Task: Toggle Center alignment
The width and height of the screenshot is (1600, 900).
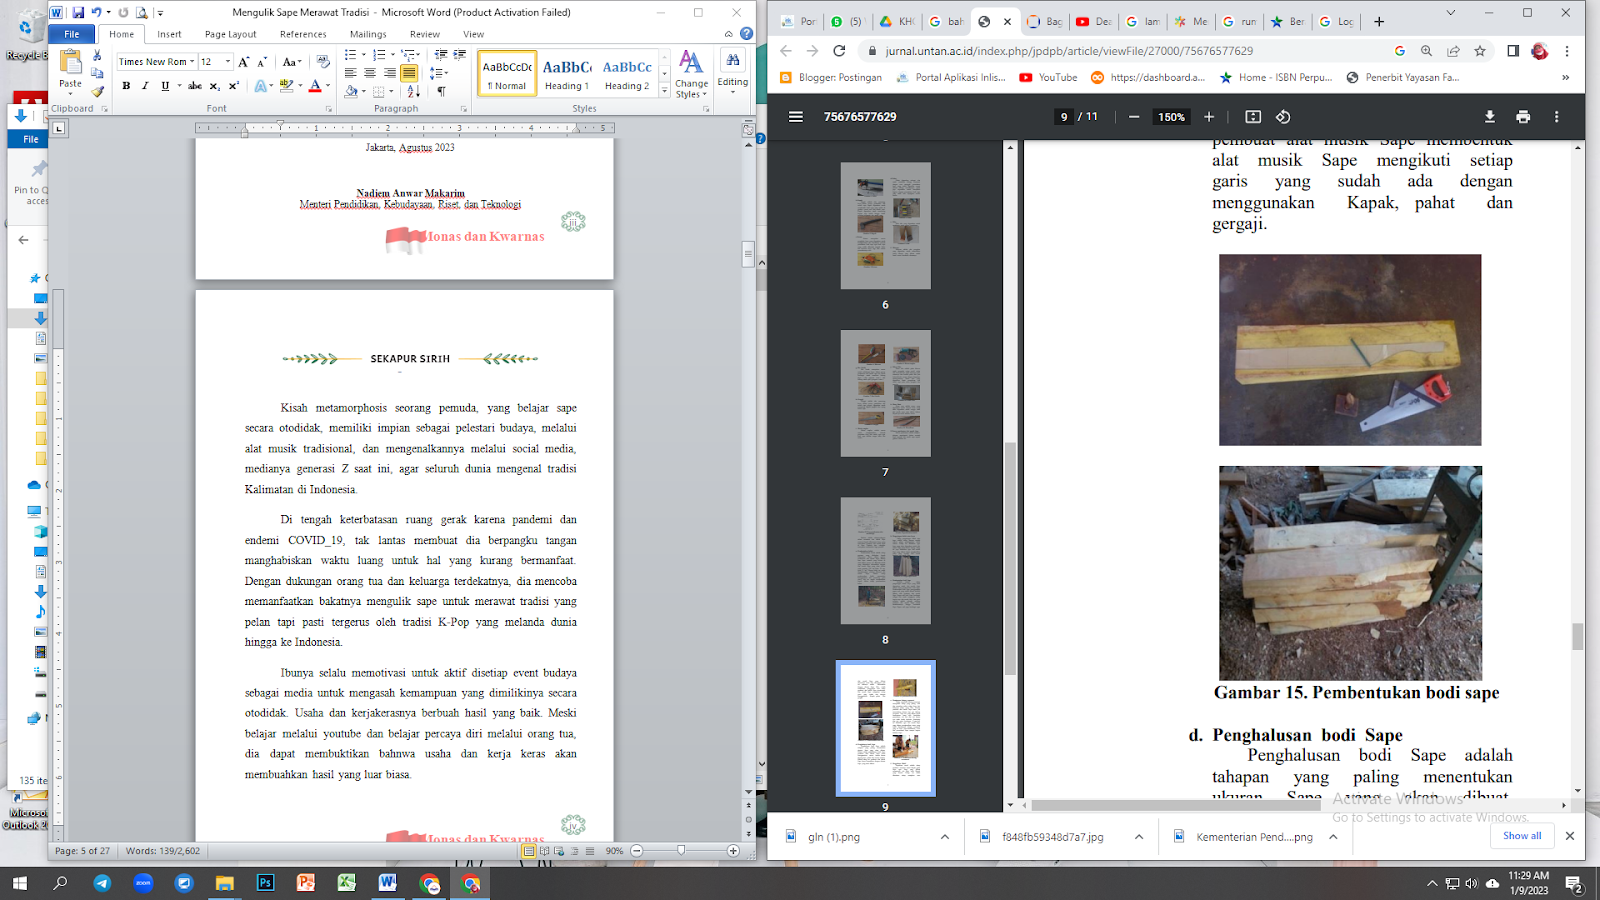Action: 370,73
